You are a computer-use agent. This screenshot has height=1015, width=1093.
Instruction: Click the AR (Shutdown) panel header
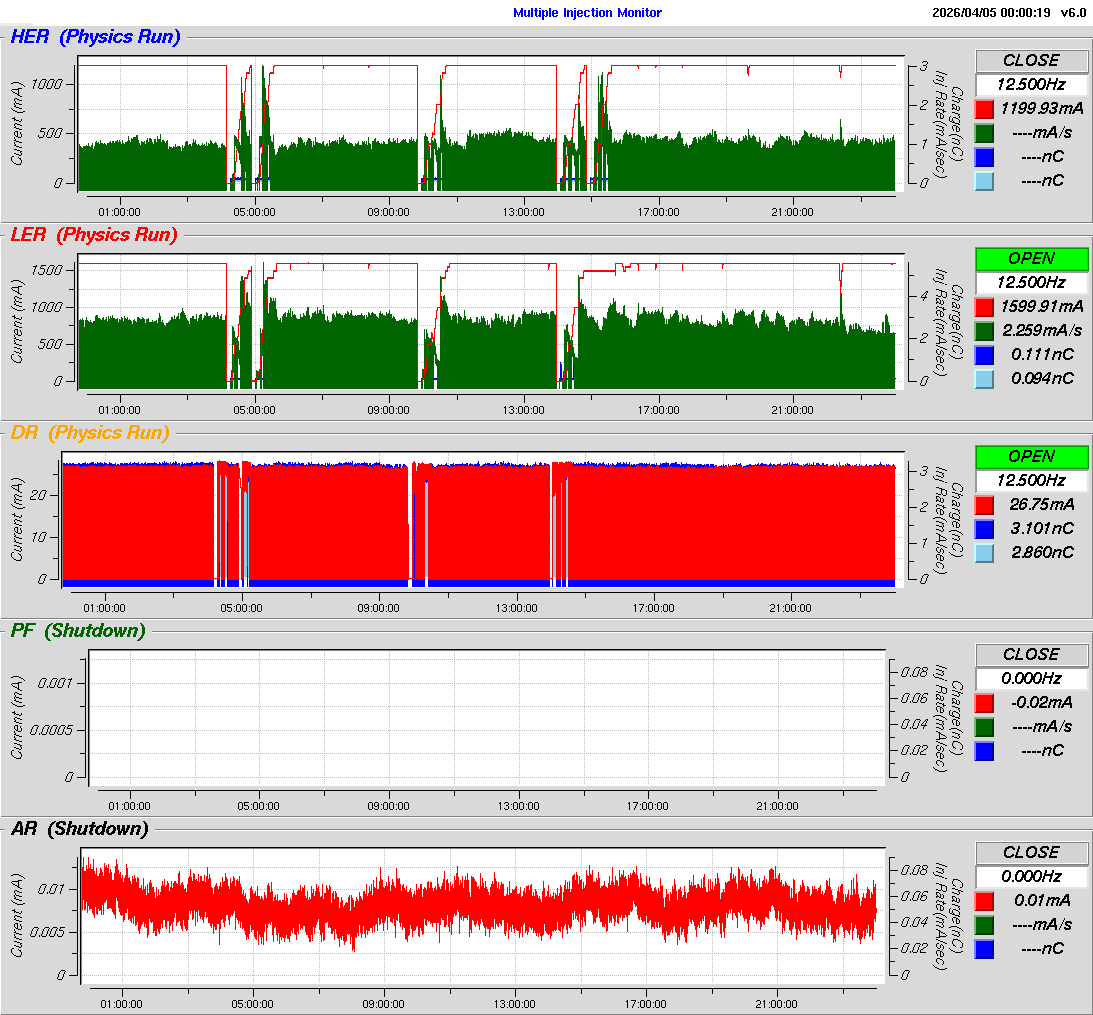[x=79, y=829]
